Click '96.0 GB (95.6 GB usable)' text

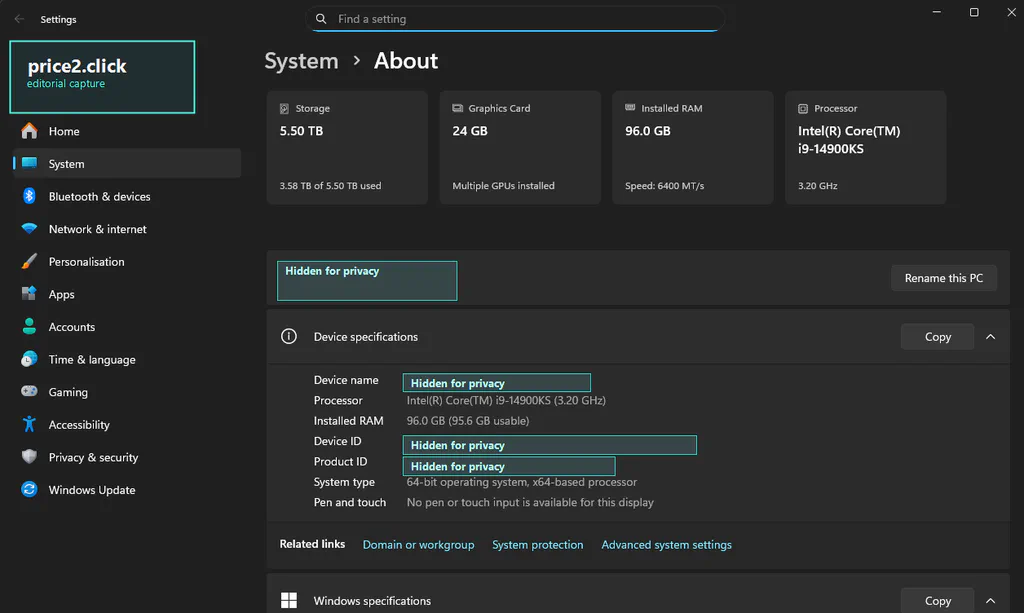click(x=468, y=421)
